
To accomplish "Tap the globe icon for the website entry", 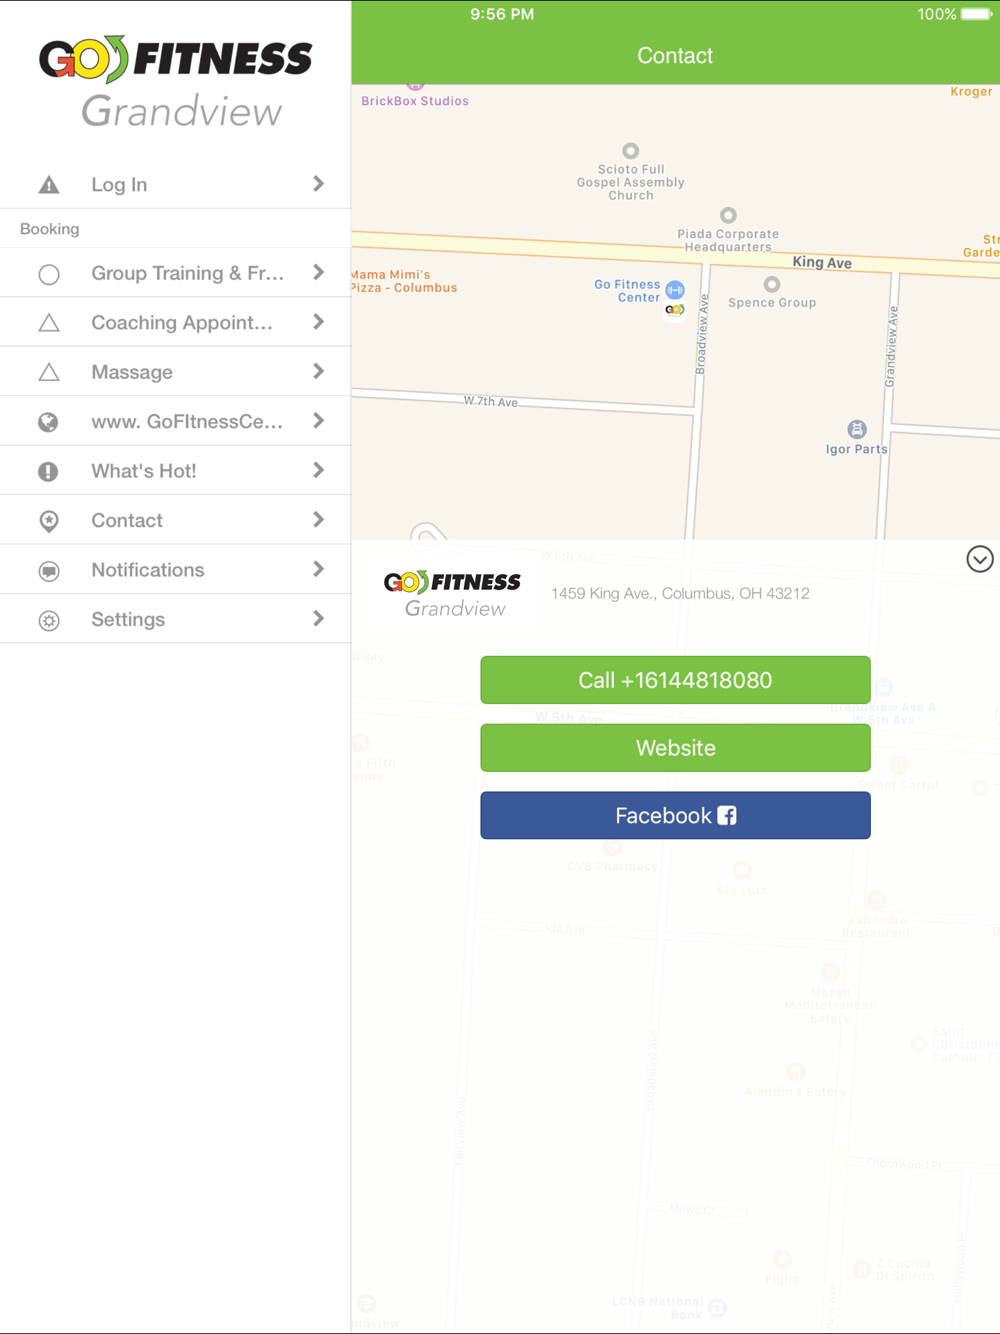I will [x=48, y=422].
